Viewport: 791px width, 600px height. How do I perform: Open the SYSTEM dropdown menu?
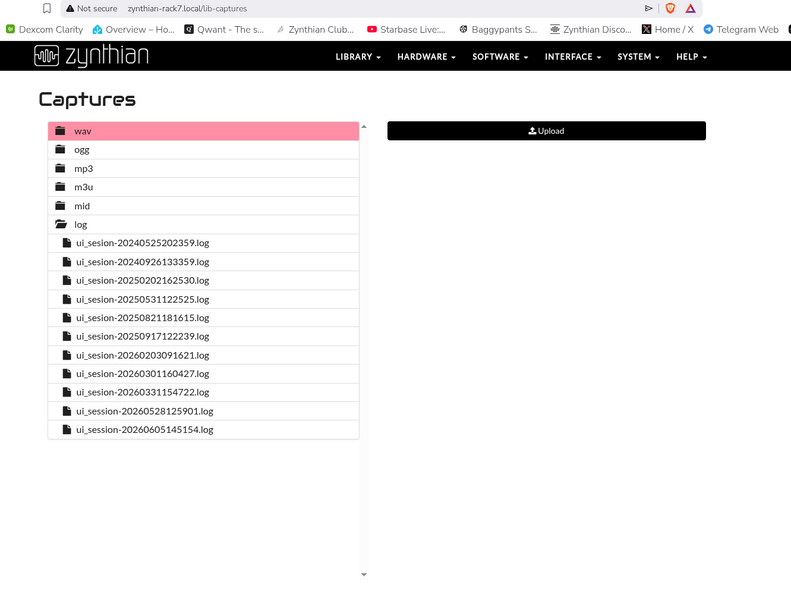point(638,57)
